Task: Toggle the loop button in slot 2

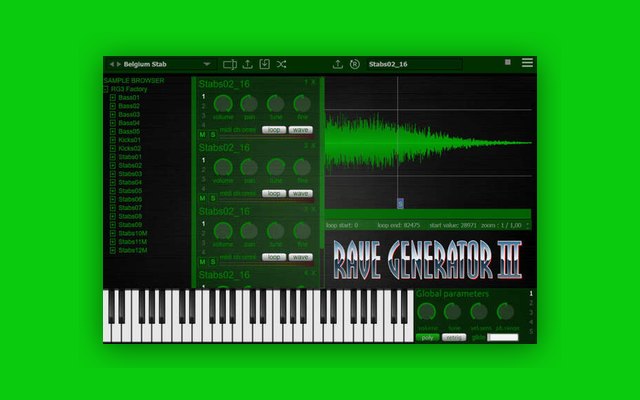Action: point(274,193)
